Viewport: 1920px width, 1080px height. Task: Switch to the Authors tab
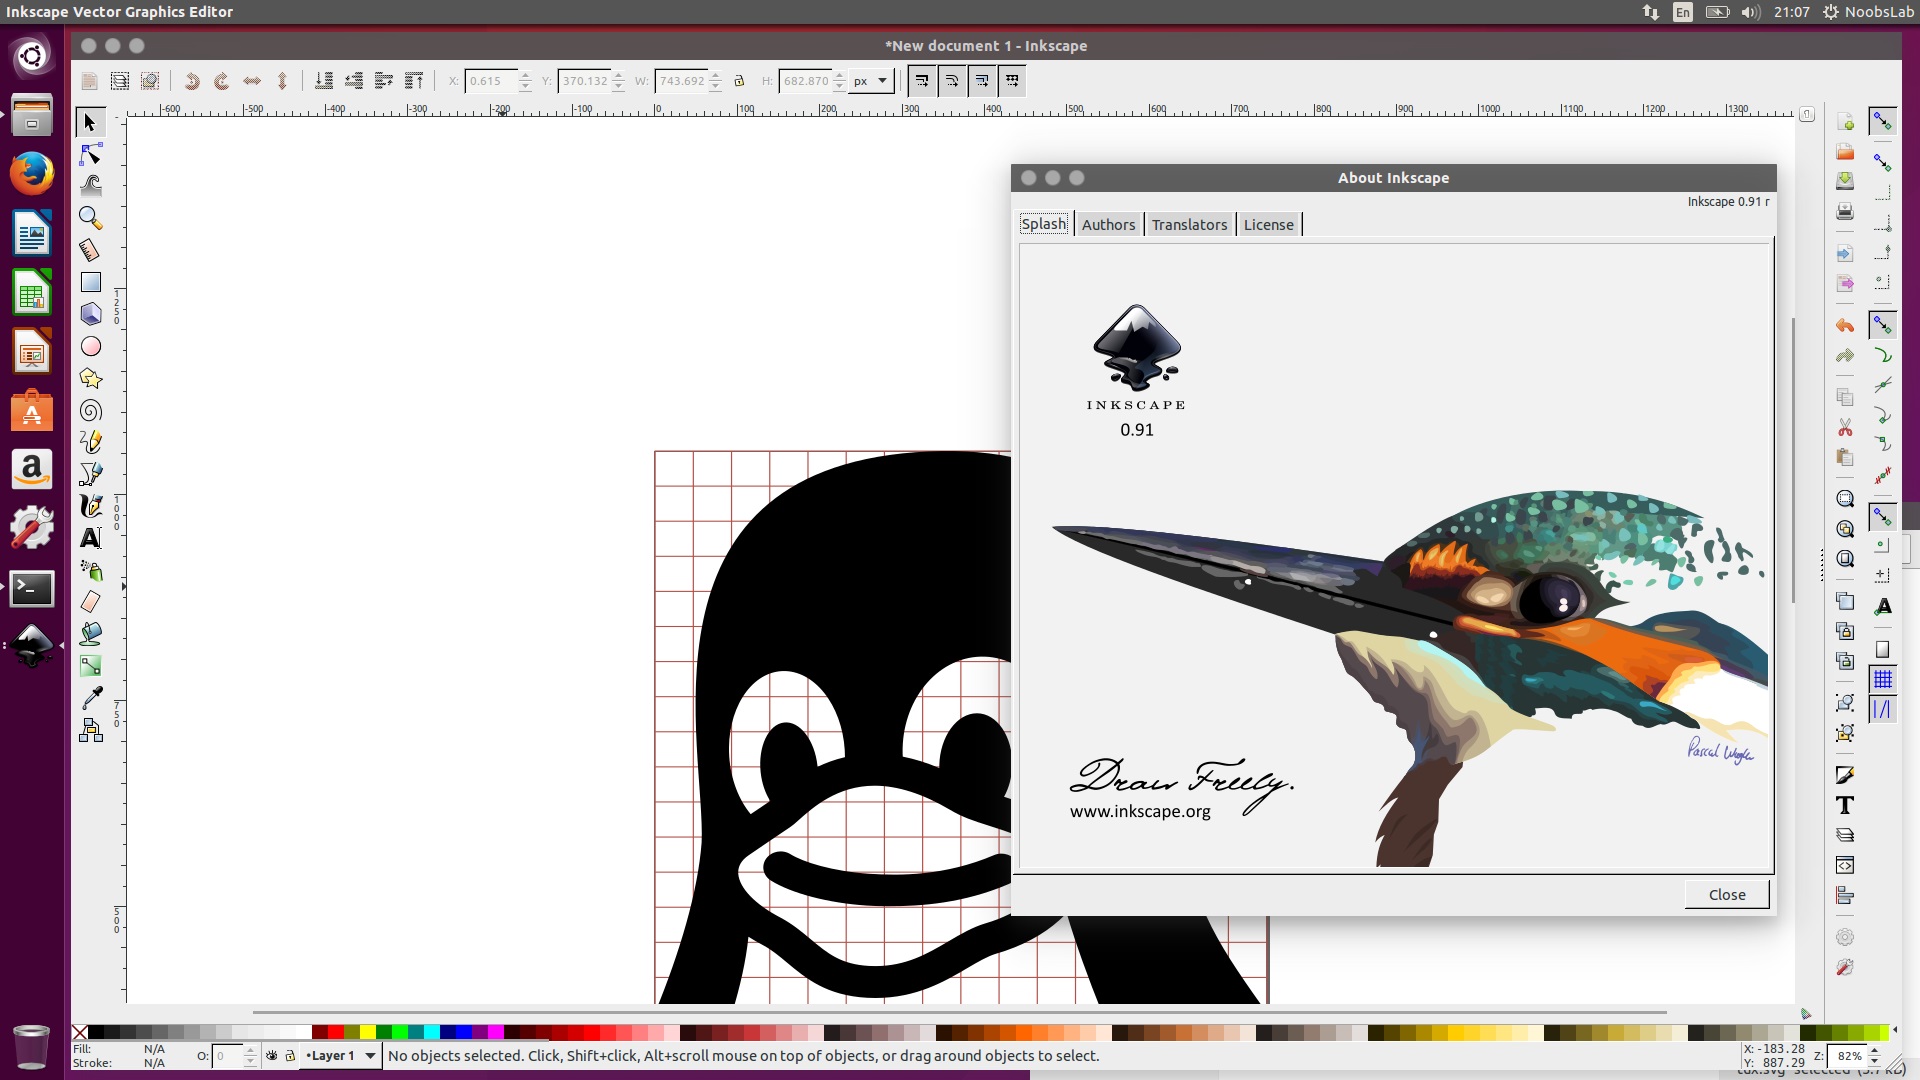pyautogui.click(x=1108, y=224)
